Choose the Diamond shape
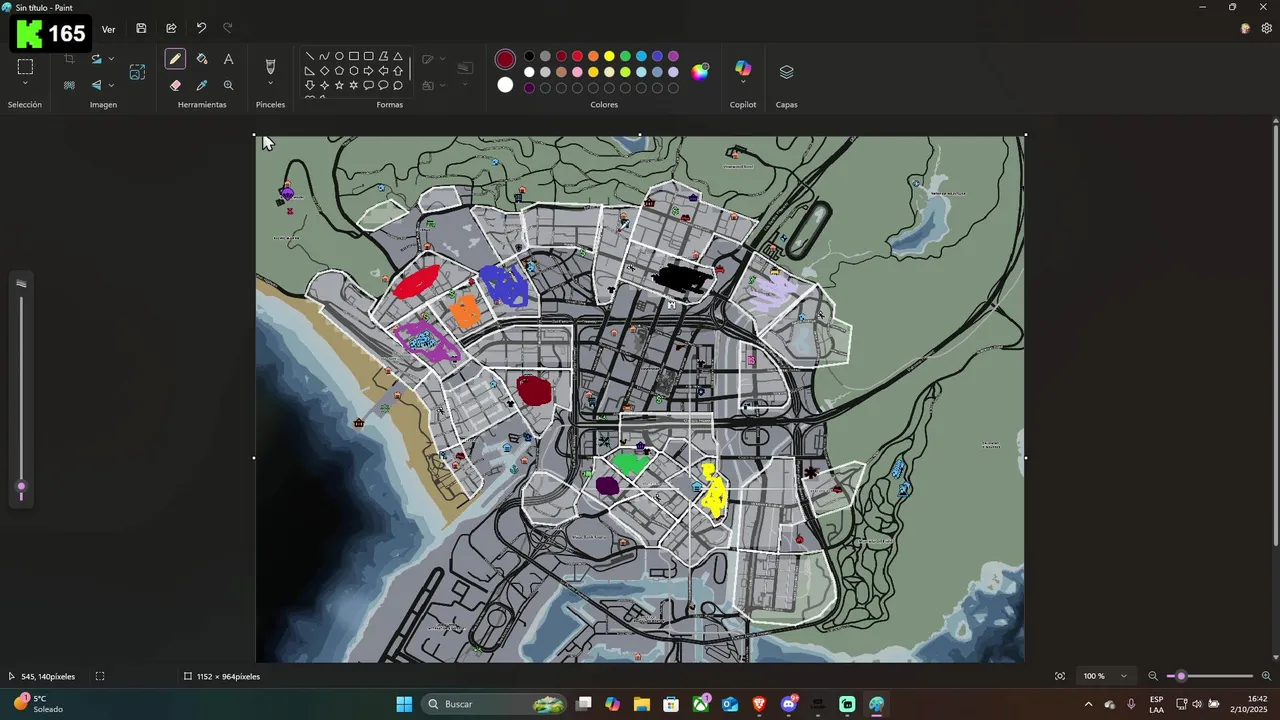This screenshot has height=720, width=1280. tap(324, 71)
